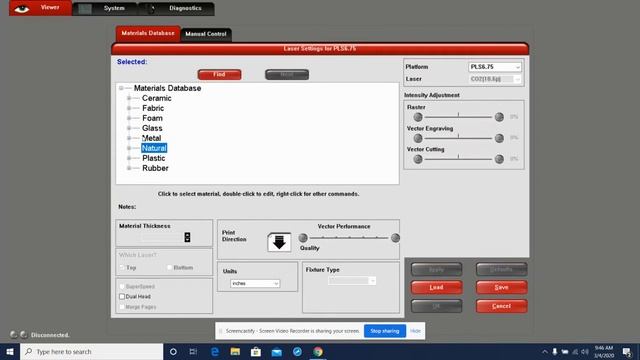Decrease Vector Cutting intensity left knob

pos(418,159)
